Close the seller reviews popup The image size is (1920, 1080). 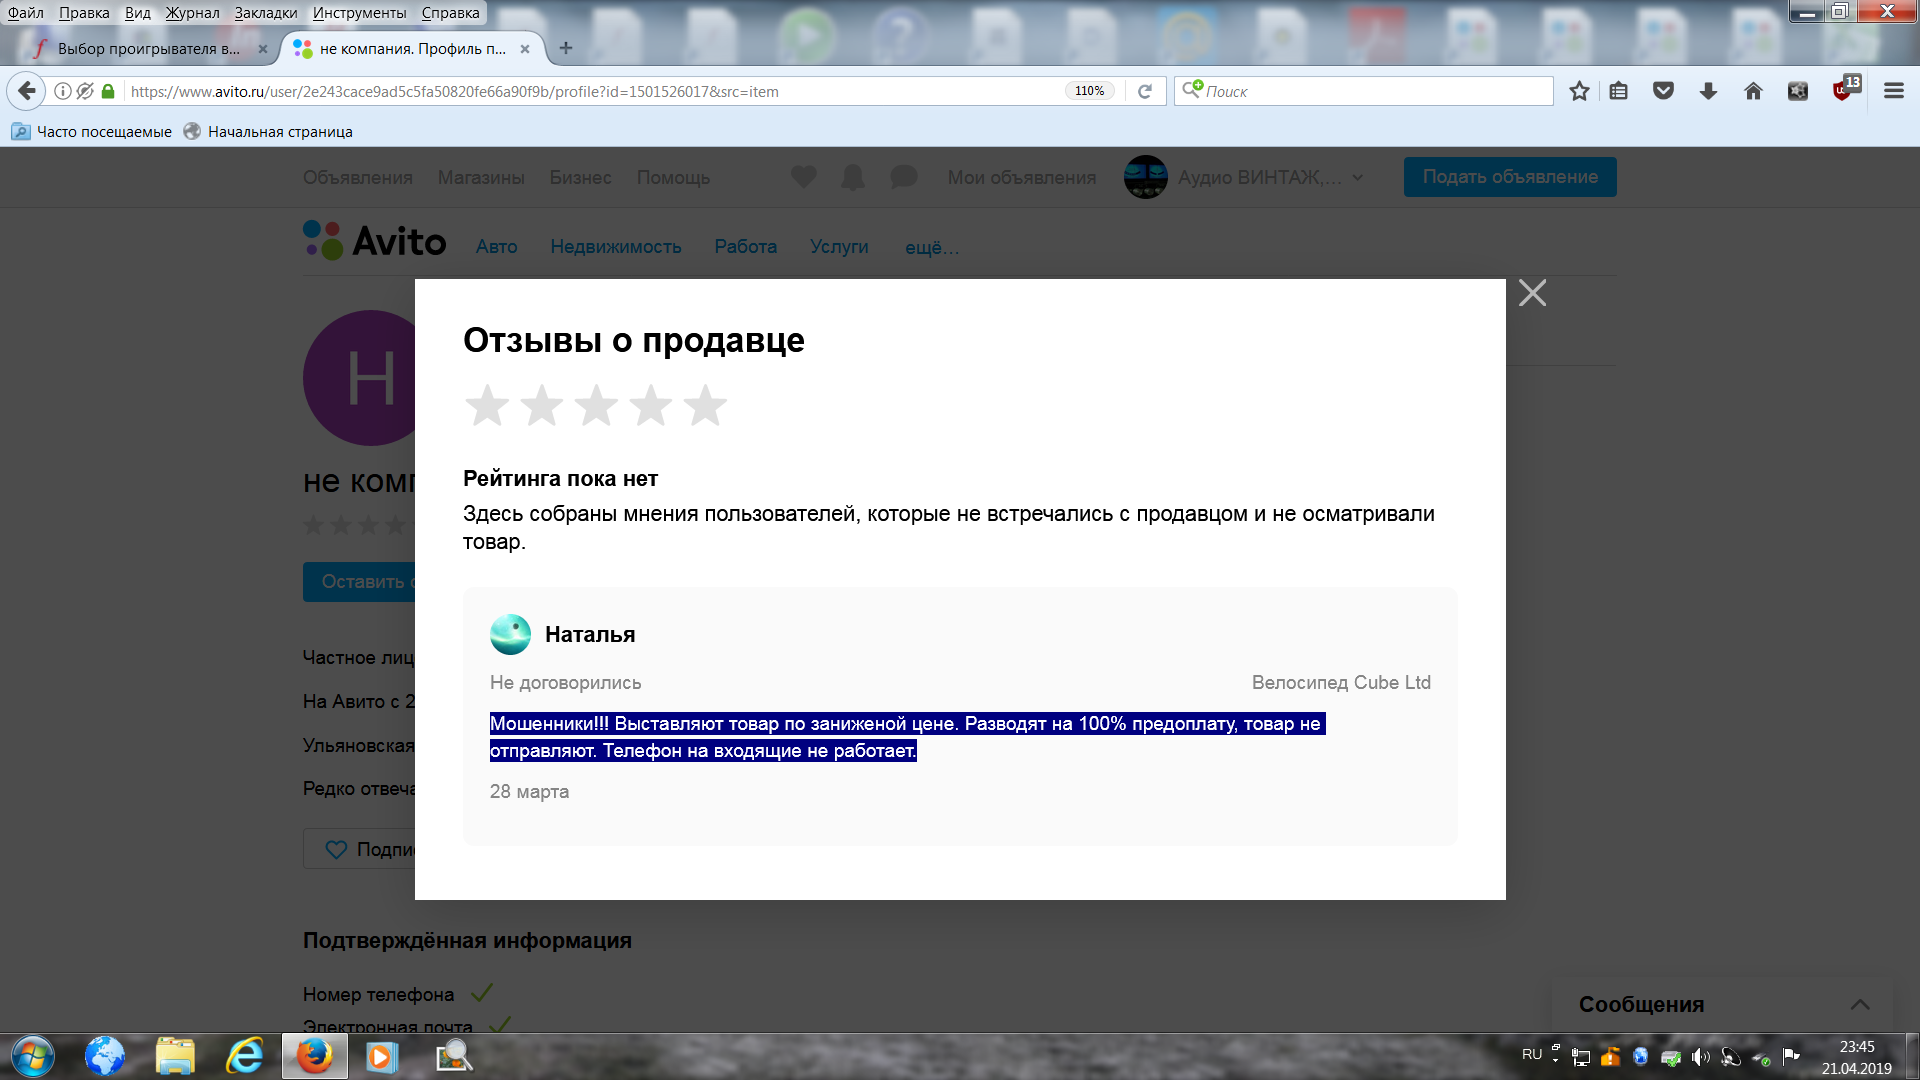[x=1532, y=293]
